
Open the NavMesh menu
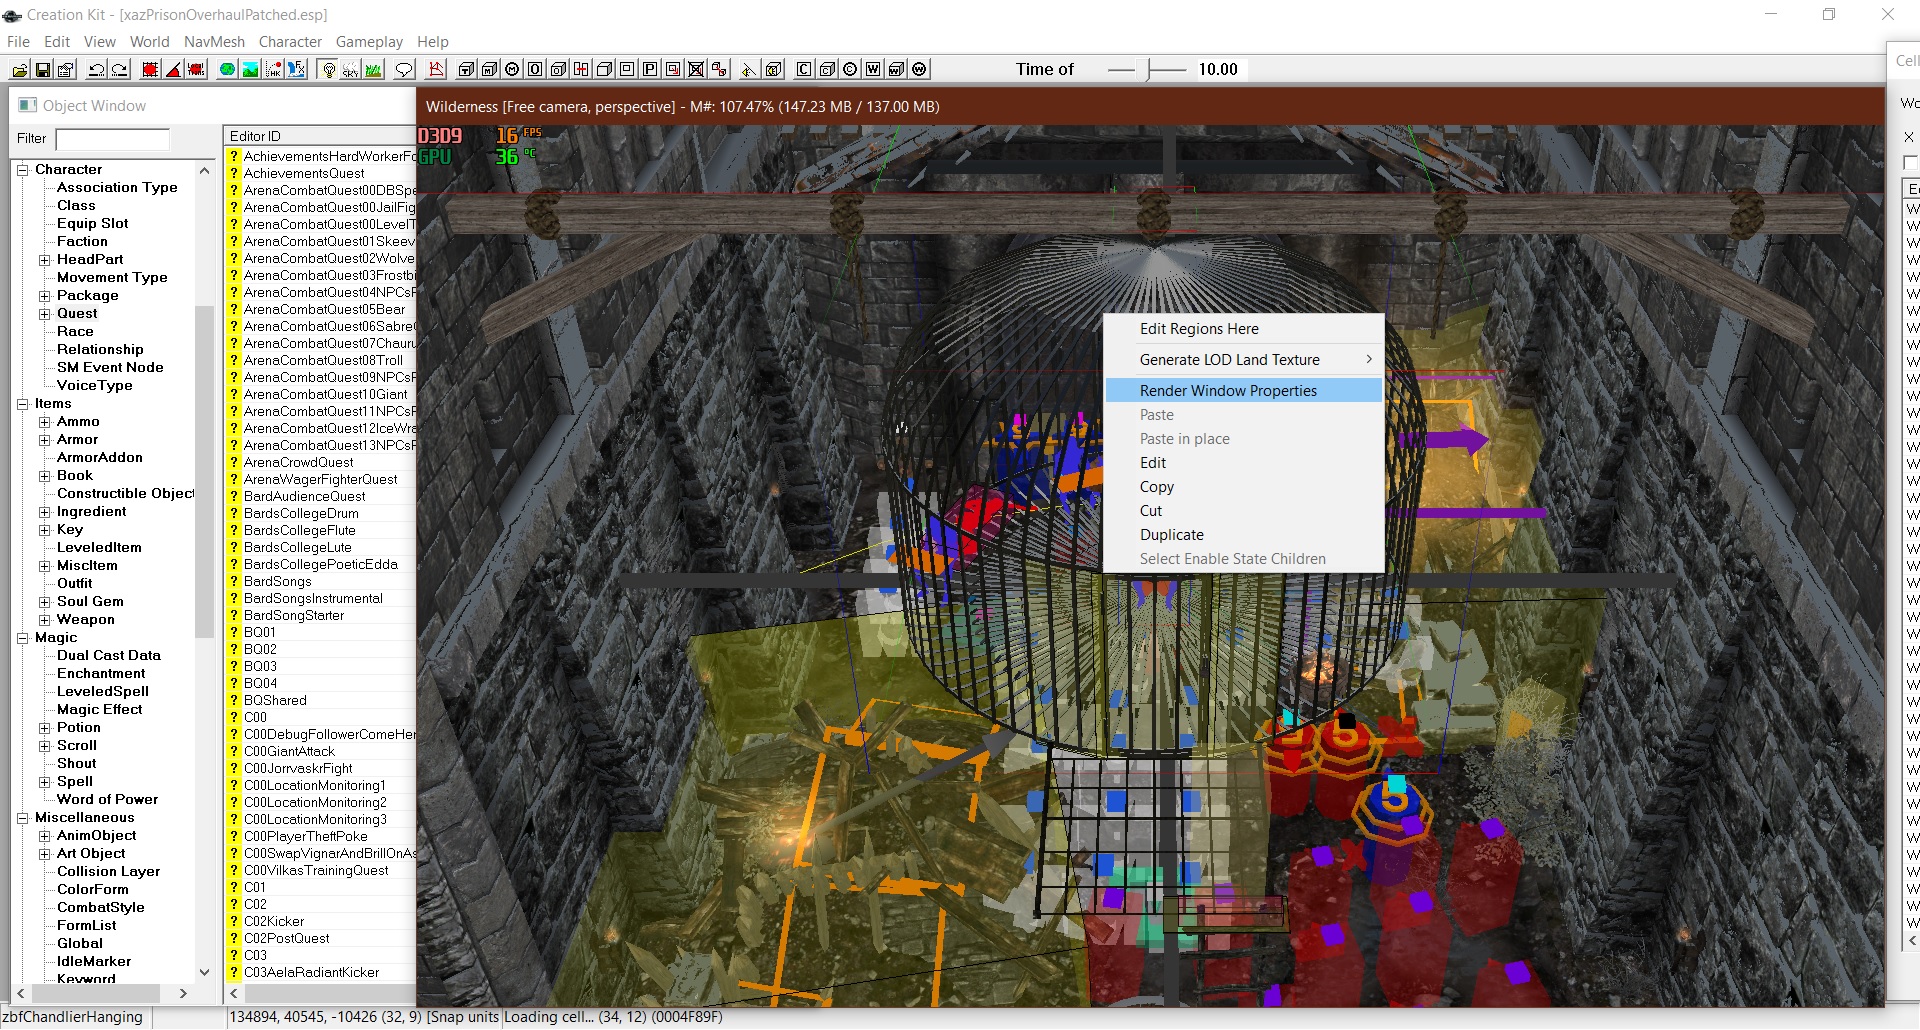click(x=214, y=42)
